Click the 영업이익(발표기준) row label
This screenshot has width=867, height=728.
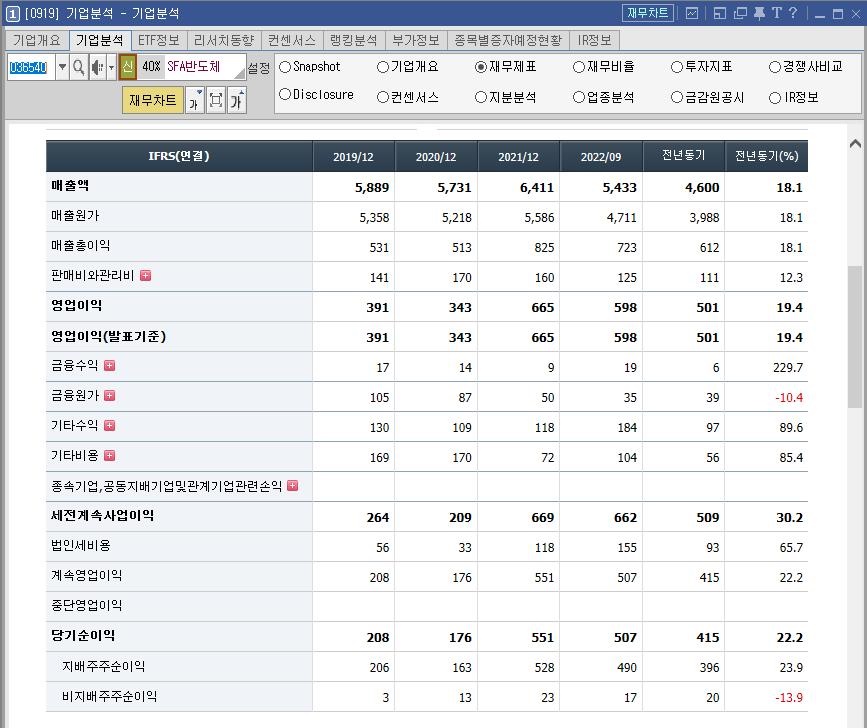[x=108, y=336]
